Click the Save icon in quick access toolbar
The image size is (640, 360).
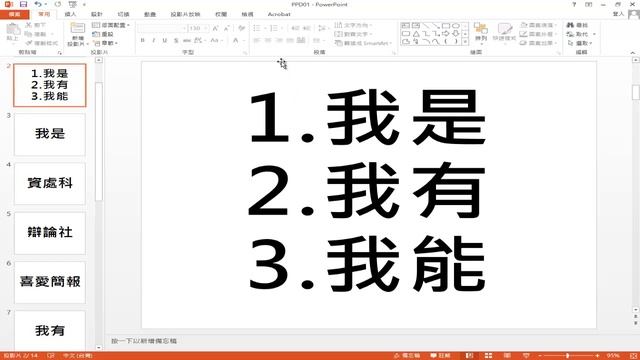click(23, 4)
